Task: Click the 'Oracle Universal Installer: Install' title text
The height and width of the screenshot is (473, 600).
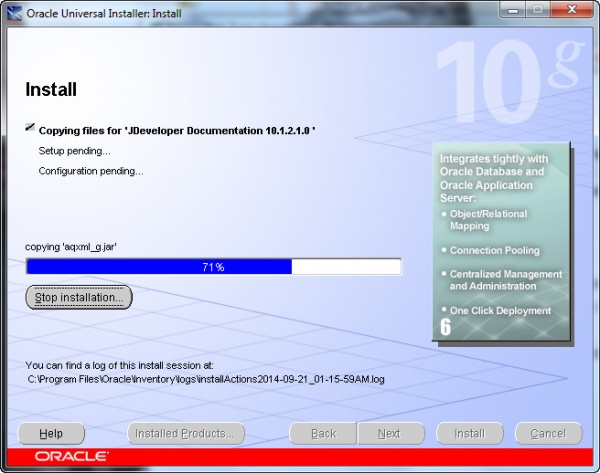Action: [104, 13]
